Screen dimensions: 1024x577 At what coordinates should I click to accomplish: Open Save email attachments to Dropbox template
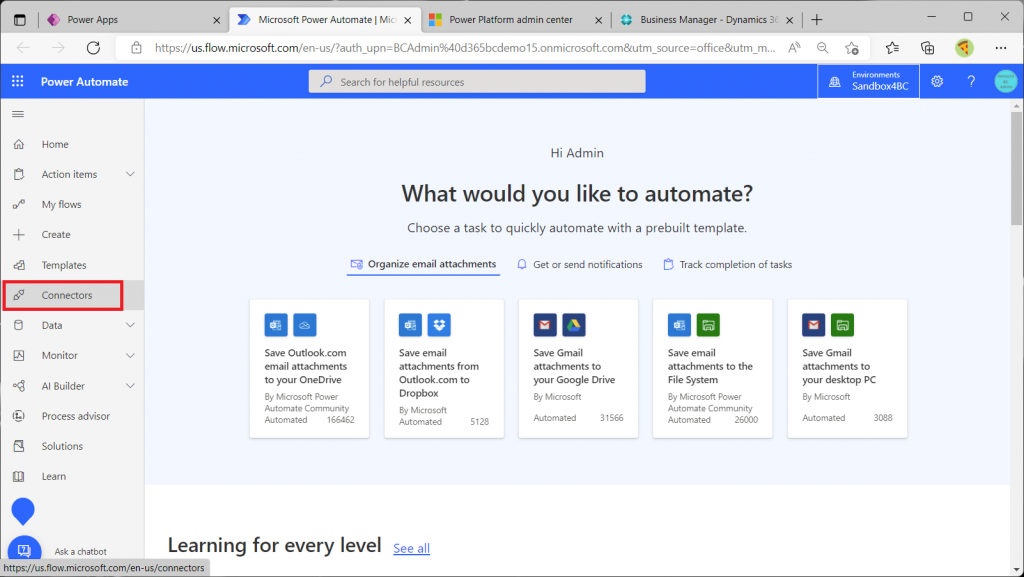click(x=444, y=369)
